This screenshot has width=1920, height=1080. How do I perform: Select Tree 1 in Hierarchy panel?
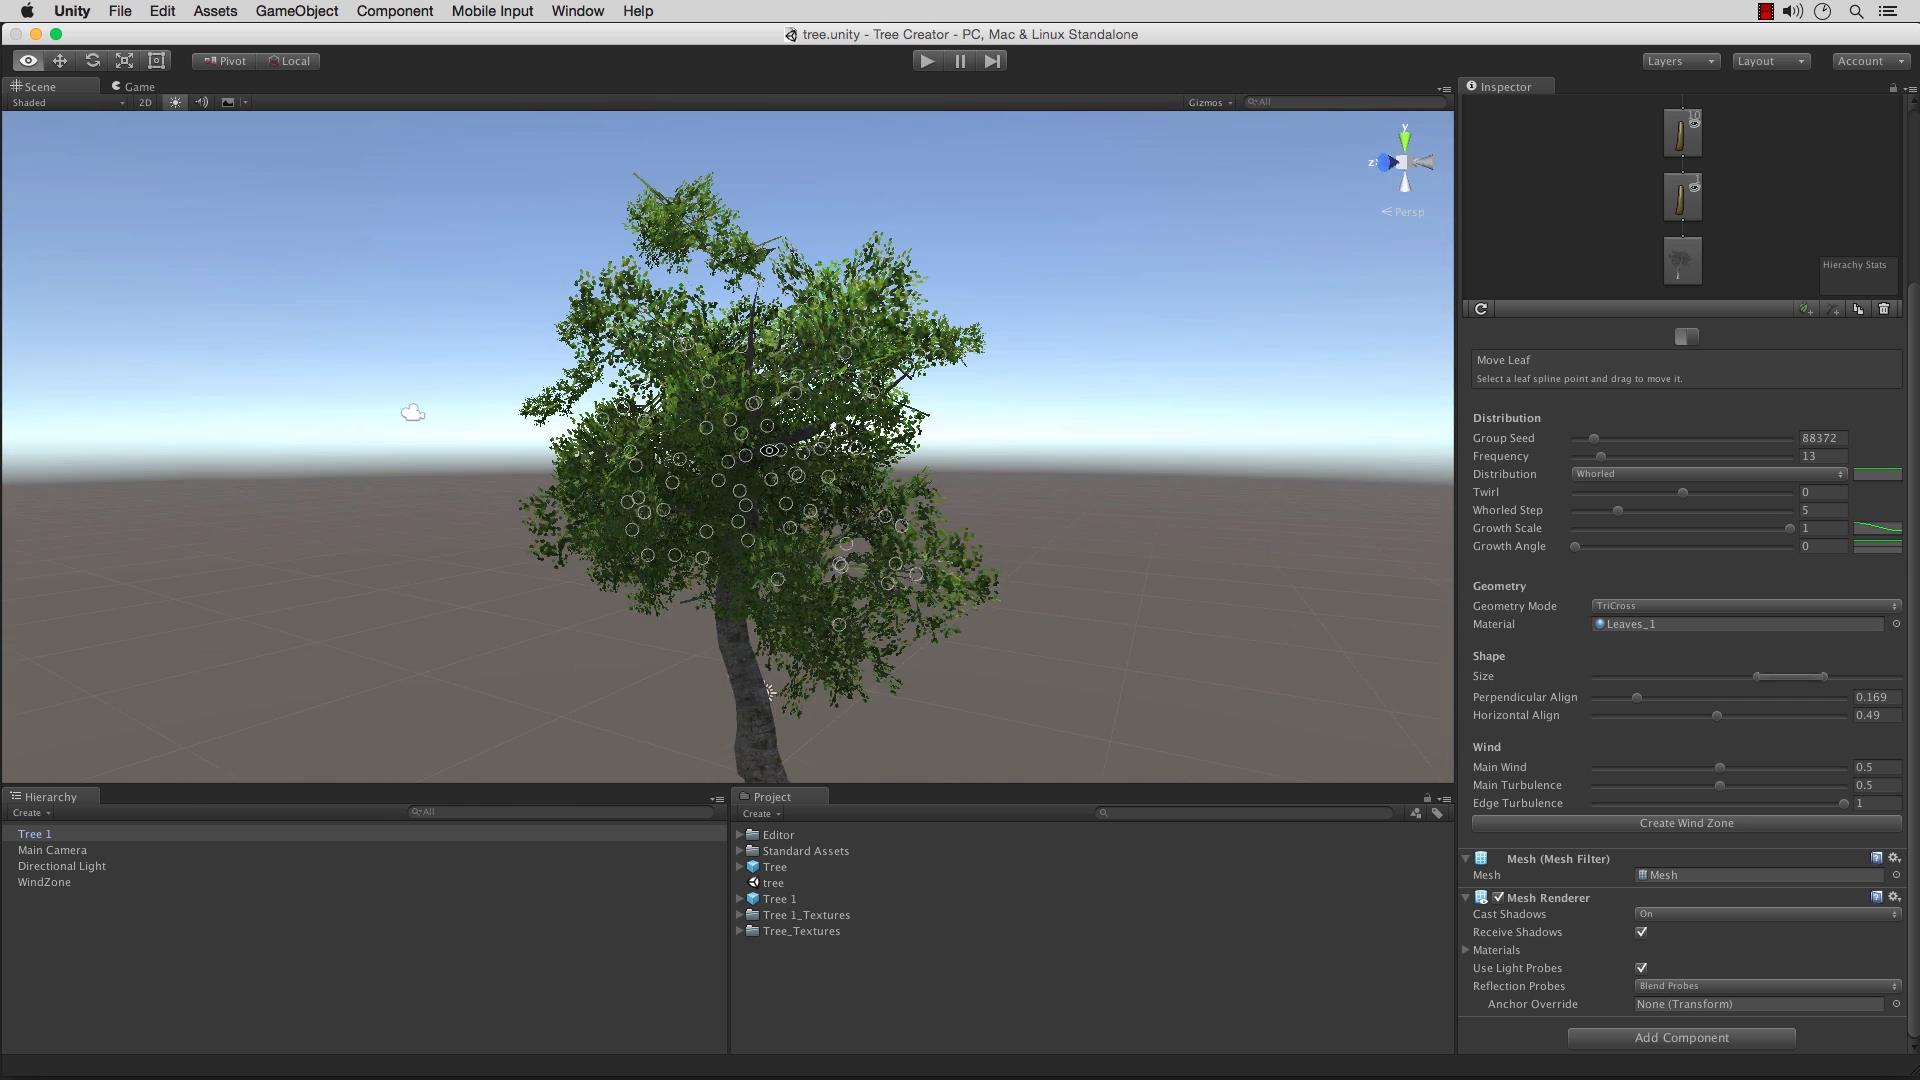pos(34,833)
